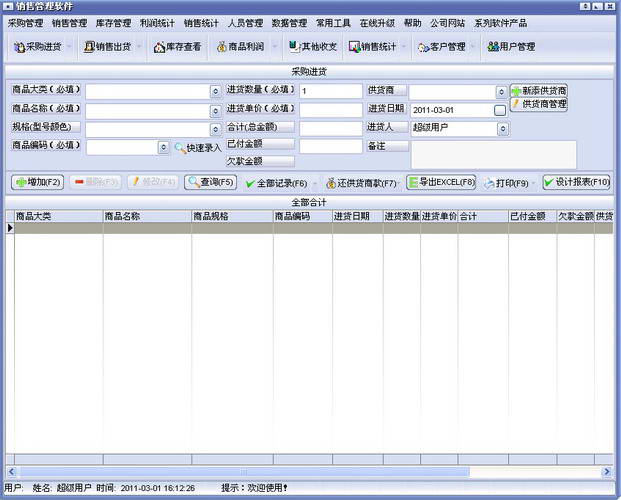Image resolution: width=621 pixels, height=500 pixels.
Task: Open the arrow next to 全部记录(F6)
Action: tap(315, 183)
